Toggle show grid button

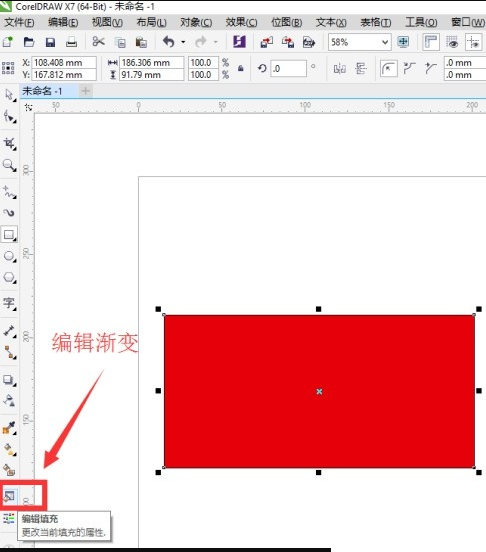coord(452,42)
